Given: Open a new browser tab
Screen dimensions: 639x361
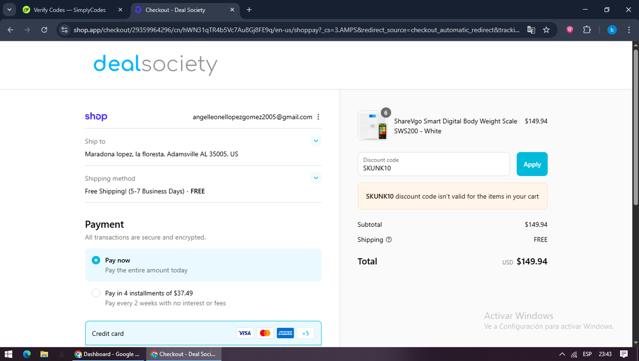Looking at the screenshot, I should tap(249, 10).
